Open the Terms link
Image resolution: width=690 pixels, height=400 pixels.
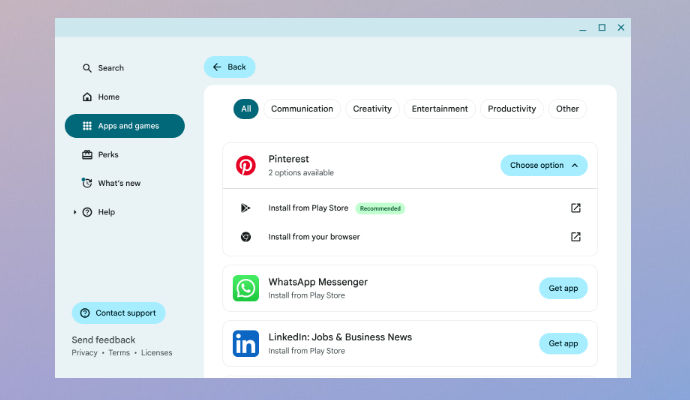(x=119, y=353)
